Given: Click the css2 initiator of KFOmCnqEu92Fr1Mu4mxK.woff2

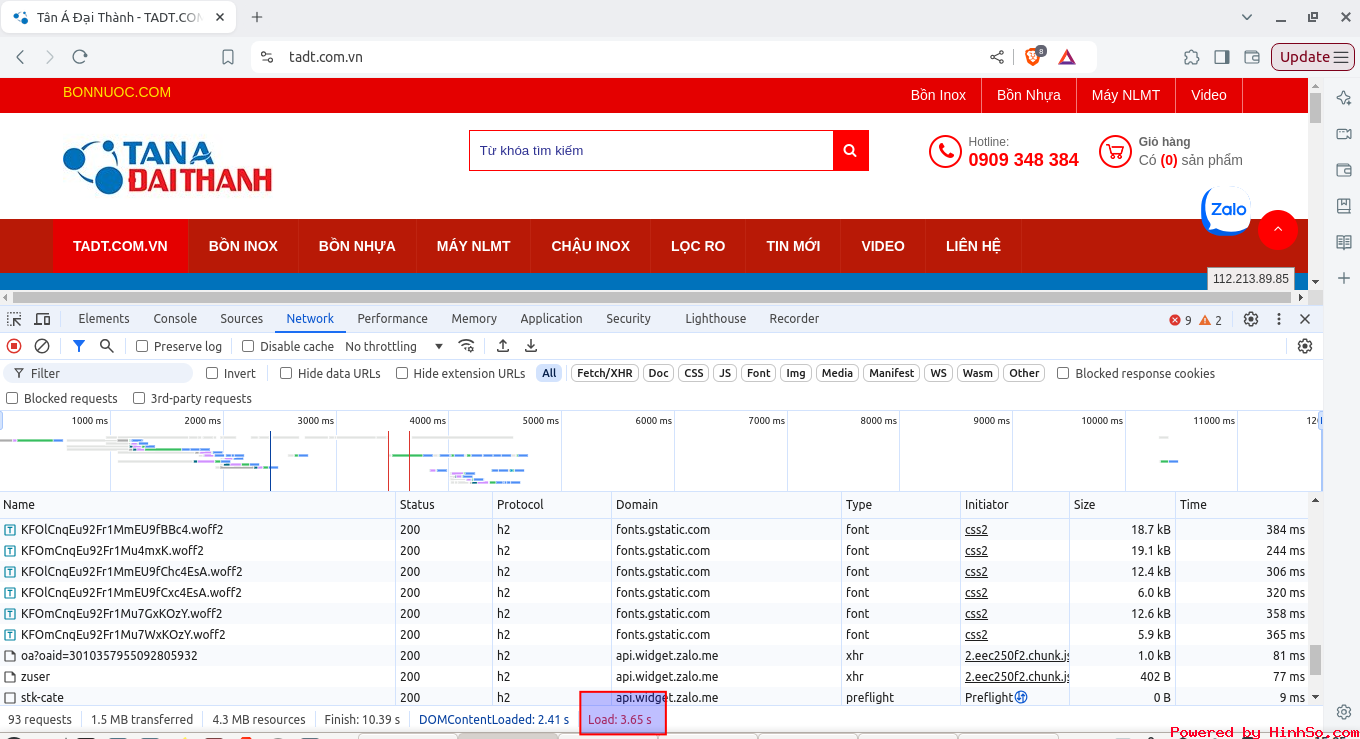Looking at the screenshot, I should pyautogui.click(x=976, y=551).
